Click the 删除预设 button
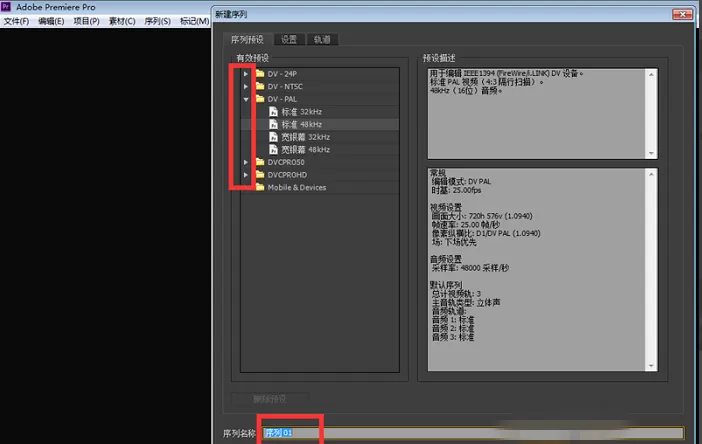Image resolution: width=702 pixels, height=444 pixels. coord(270,399)
